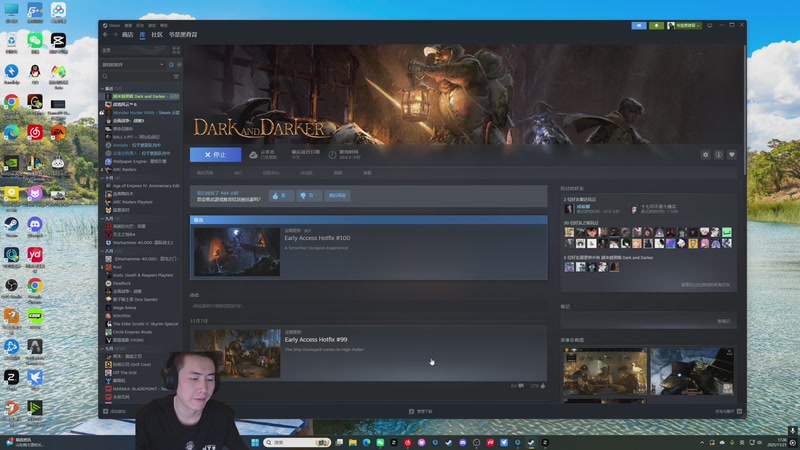The image size is (800, 450).
Task: Select Circle Empires Rivals in the library
Action: click(142, 332)
